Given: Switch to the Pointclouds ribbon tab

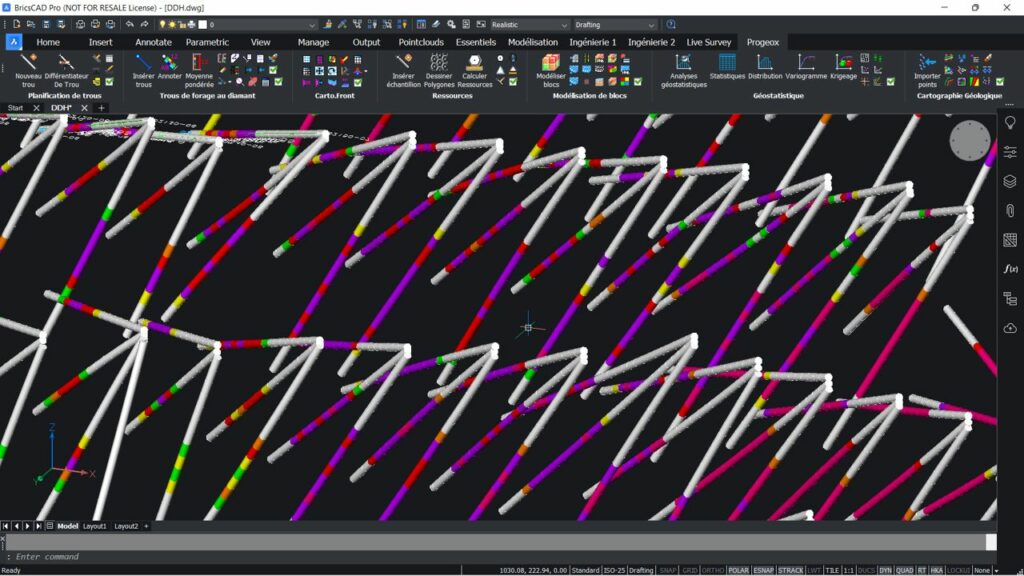Looking at the screenshot, I should [421, 42].
